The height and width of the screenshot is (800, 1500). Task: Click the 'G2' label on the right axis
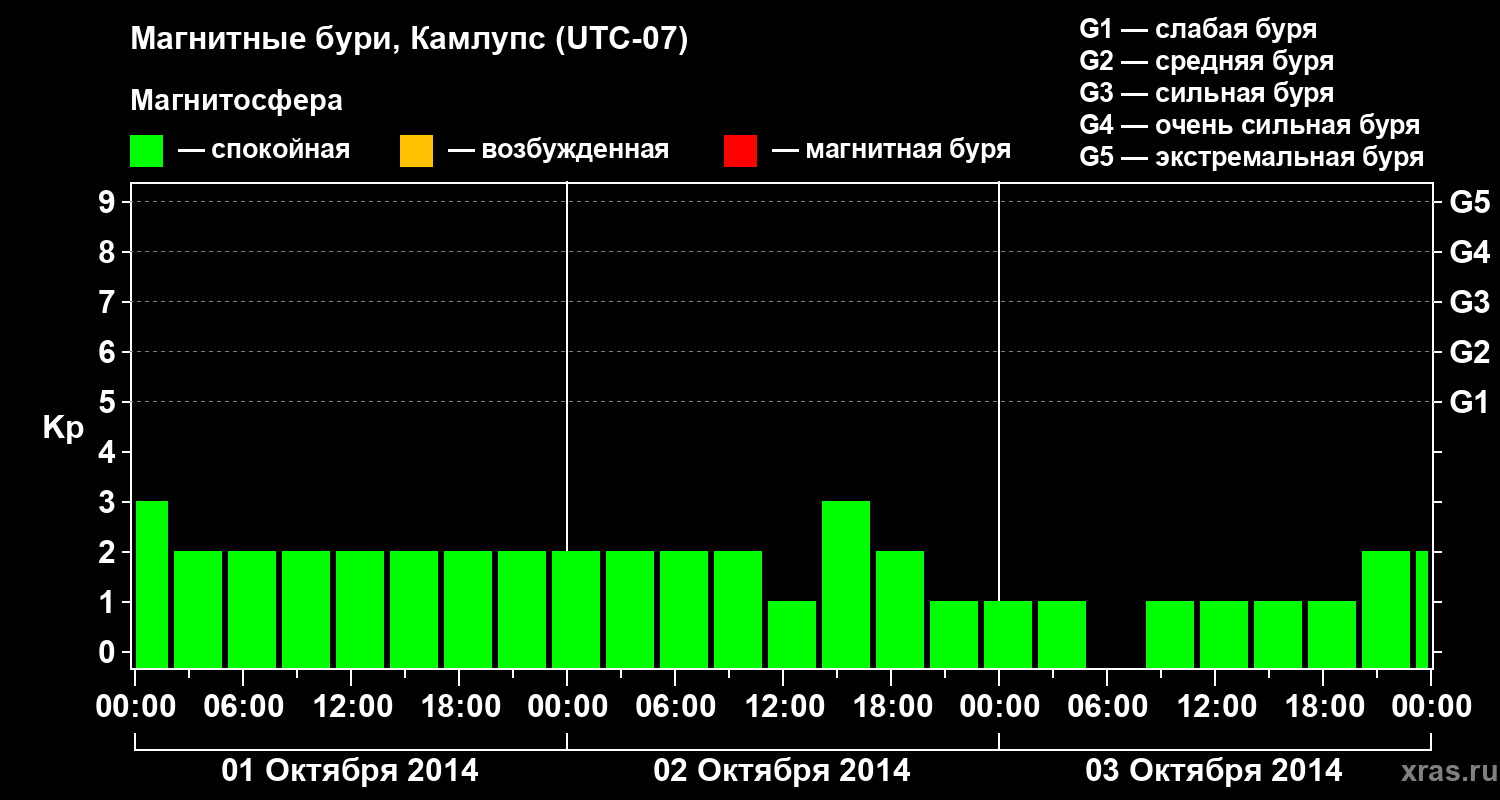coord(1469,352)
